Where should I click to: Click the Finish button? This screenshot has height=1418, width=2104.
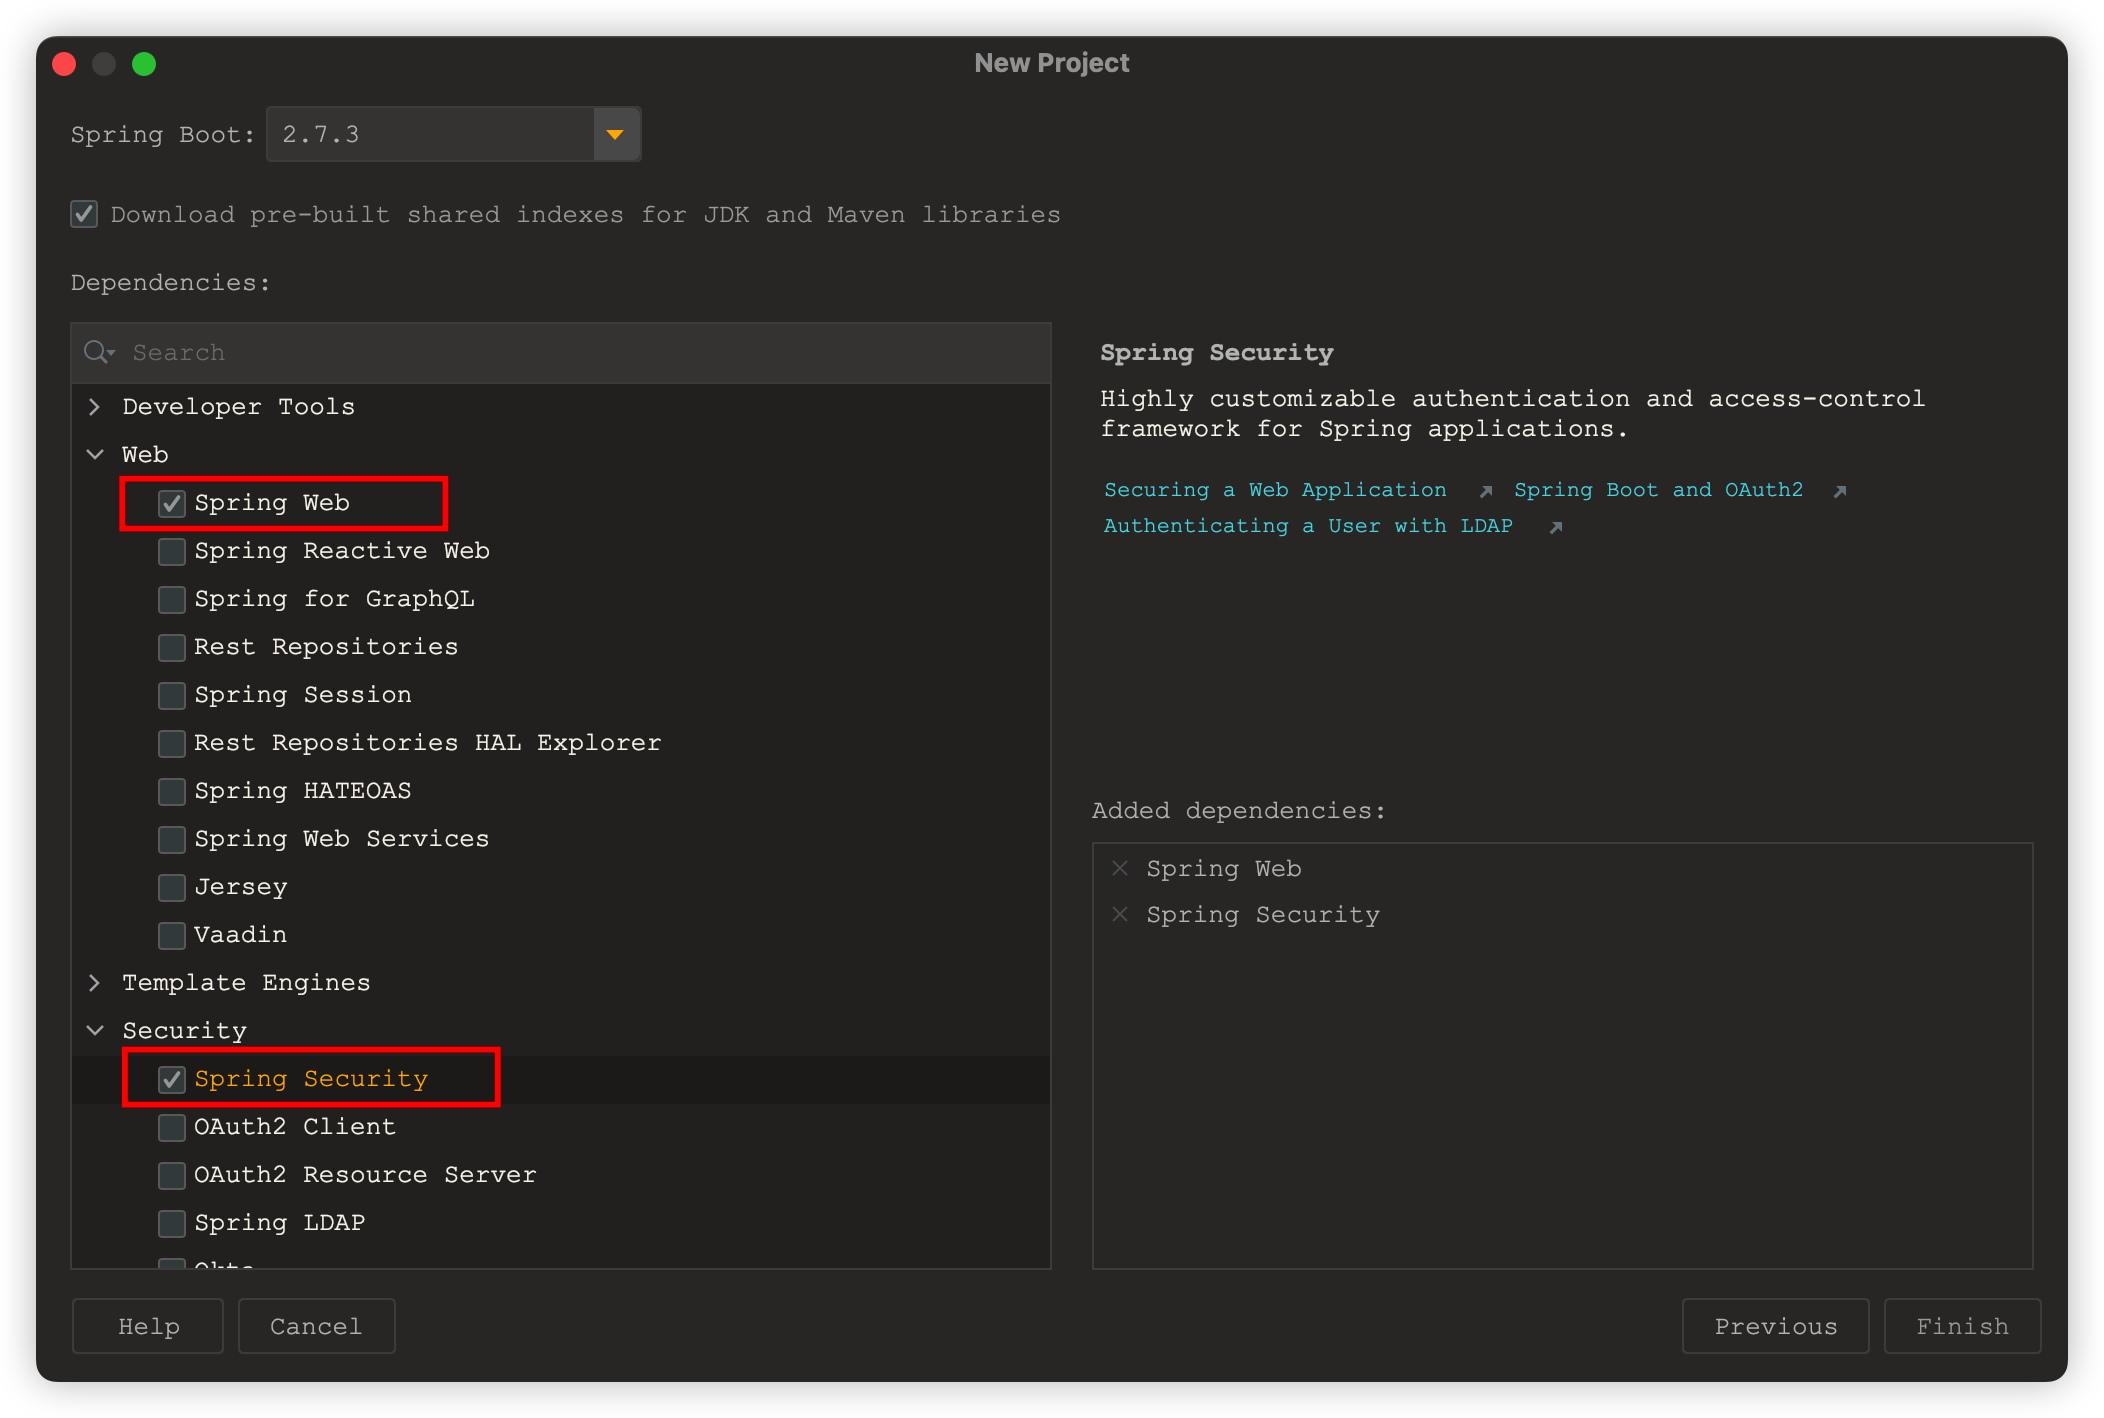(1961, 1326)
